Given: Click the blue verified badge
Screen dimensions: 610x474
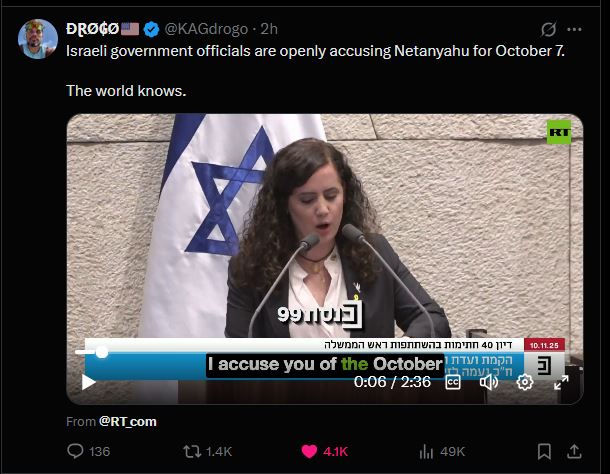Looking at the screenshot, I should pyautogui.click(x=151, y=29).
